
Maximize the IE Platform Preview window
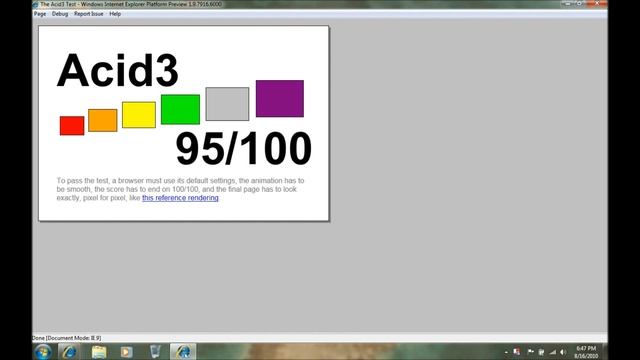579,3
